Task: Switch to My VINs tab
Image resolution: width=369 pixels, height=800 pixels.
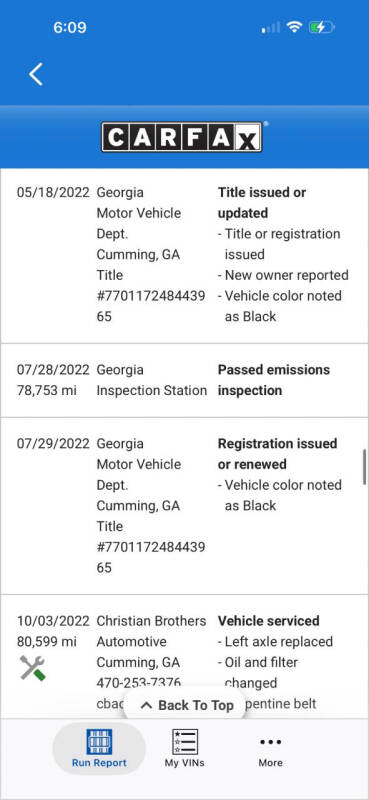Action: (x=184, y=748)
